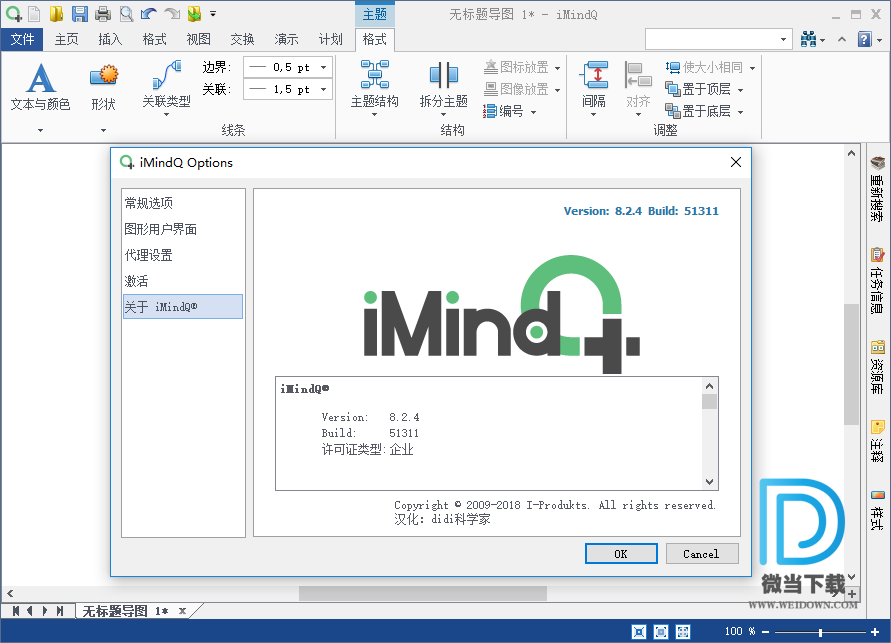The width and height of the screenshot is (891, 643).
Task: Close the 无标题导图 1* document tab
Action: tap(182, 611)
